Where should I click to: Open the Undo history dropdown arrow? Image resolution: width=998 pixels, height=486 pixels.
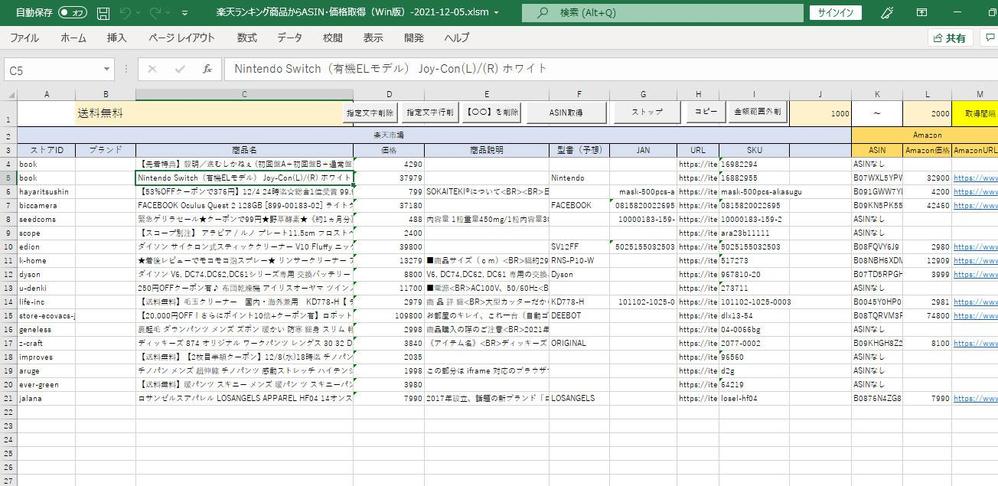click(x=139, y=13)
